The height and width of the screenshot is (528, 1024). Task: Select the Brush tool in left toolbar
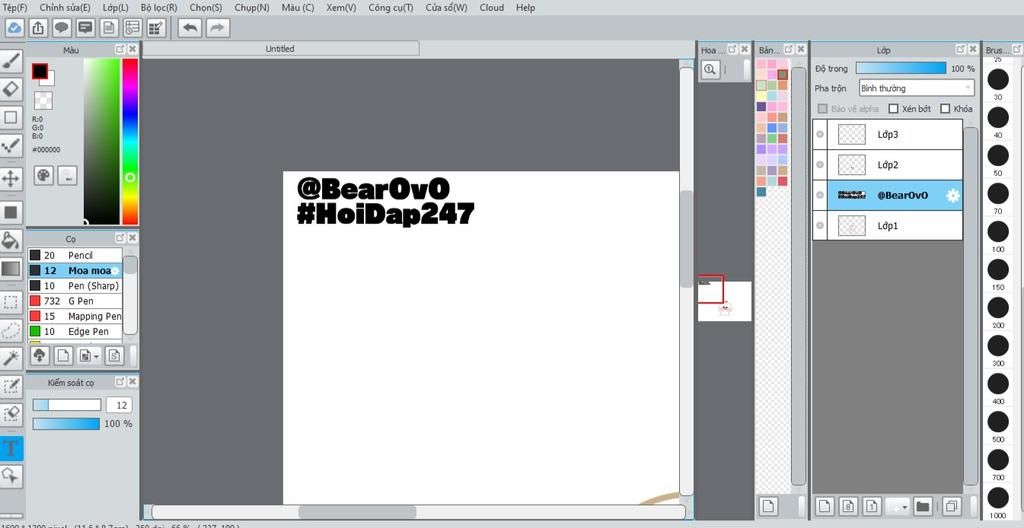click(11, 61)
